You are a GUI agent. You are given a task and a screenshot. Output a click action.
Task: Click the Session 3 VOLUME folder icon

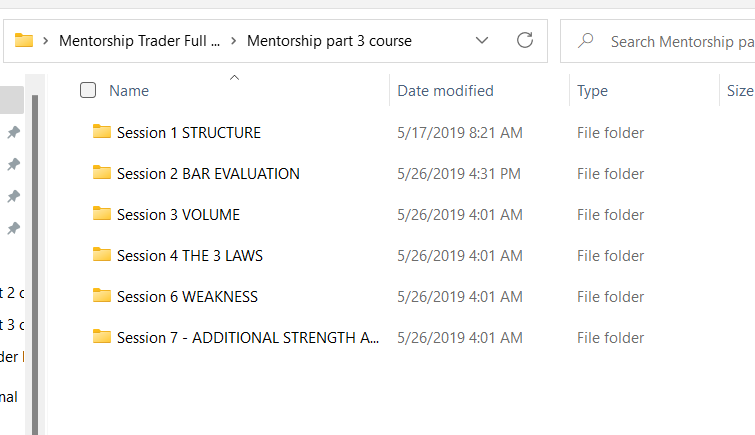101,214
